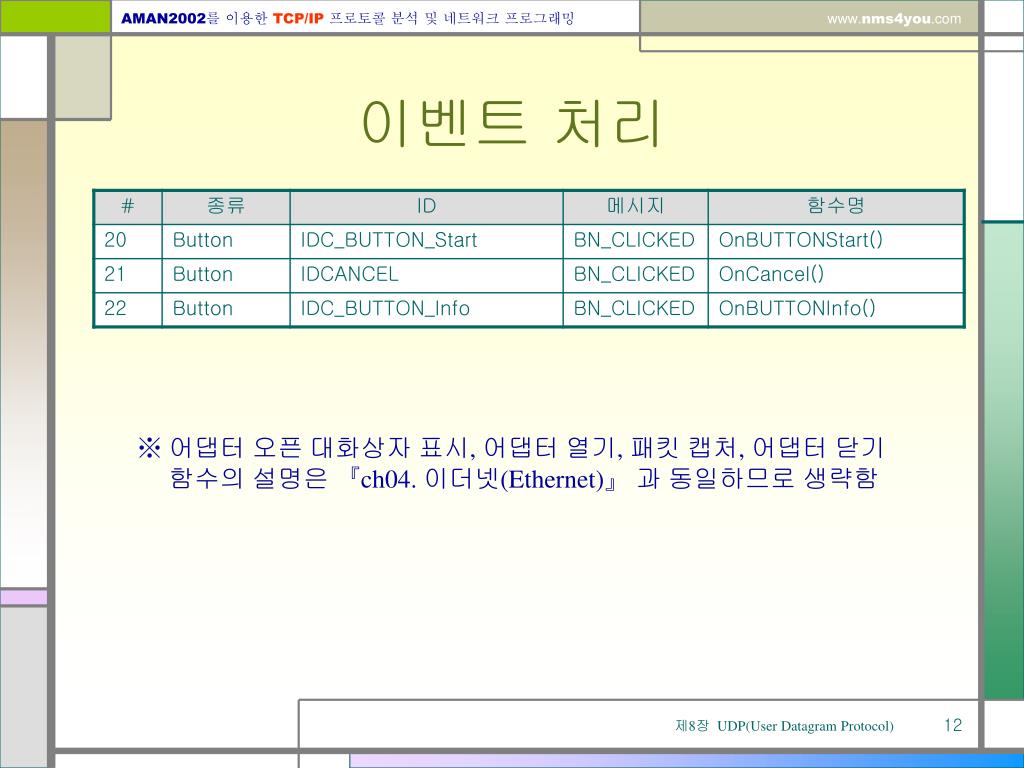Click the www.nms4you.com link in header
This screenshot has height=768, width=1024.
(x=893, y=19)
